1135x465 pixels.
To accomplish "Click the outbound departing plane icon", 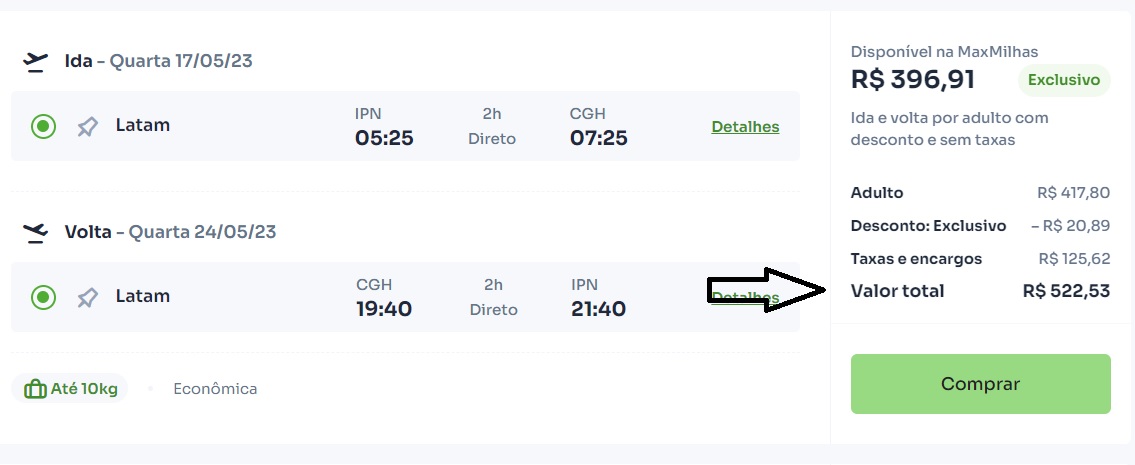I will click(x=35, y=62).
